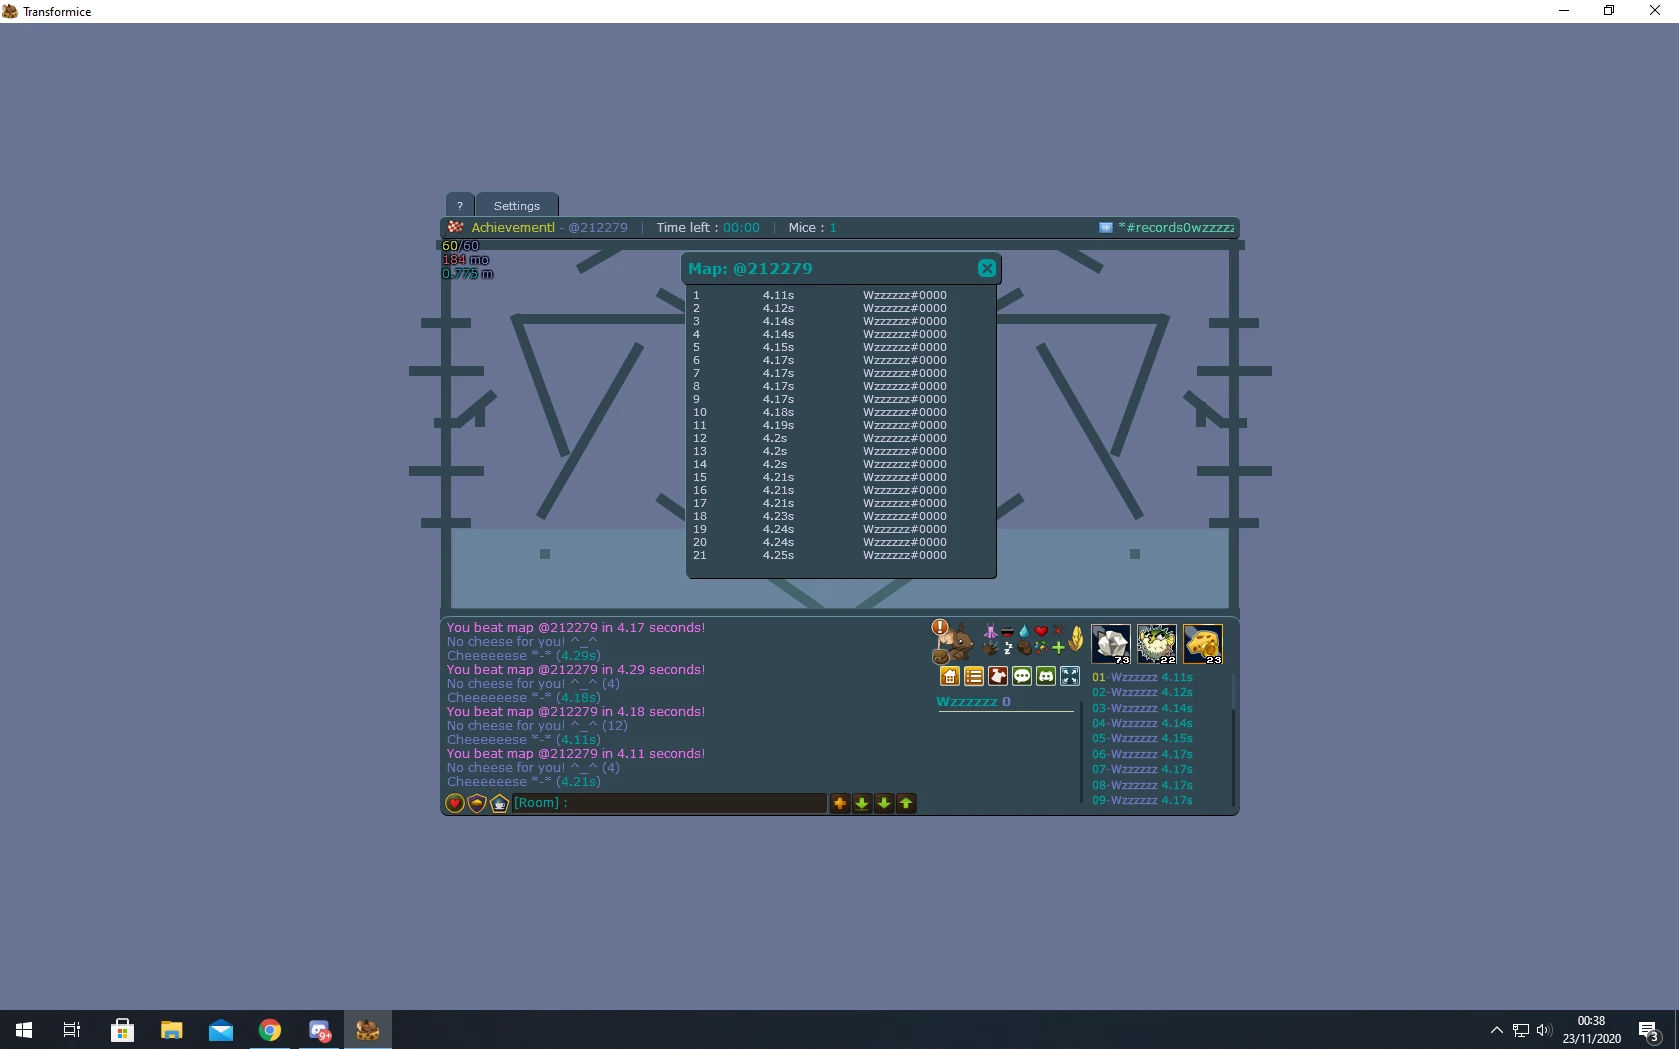Click the red heart friends icon beside chat
The height and width of the screenshot is (1049, 1679).
tap(455, 803)
